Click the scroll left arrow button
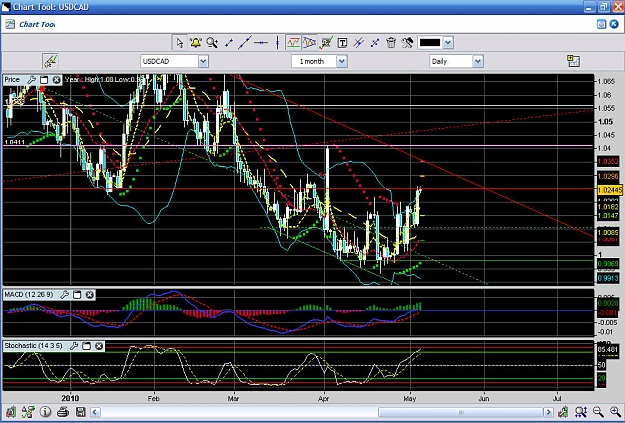Screen dimensions: 625x423 point(96,412)
